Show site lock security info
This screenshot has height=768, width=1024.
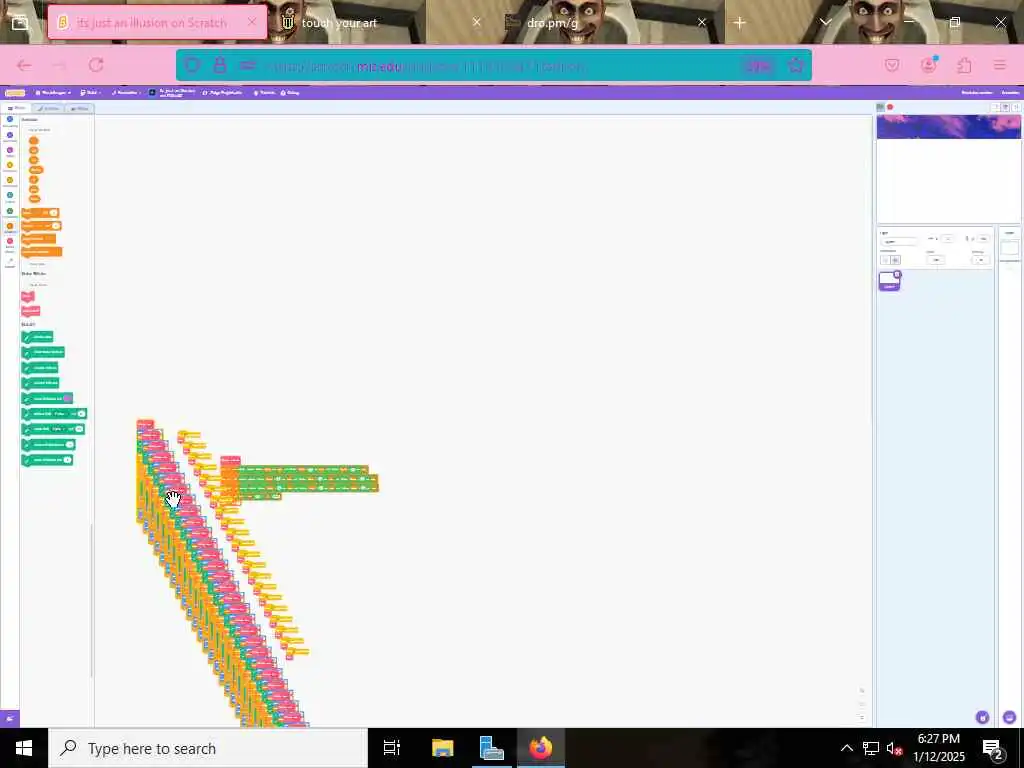coord(220,65)
